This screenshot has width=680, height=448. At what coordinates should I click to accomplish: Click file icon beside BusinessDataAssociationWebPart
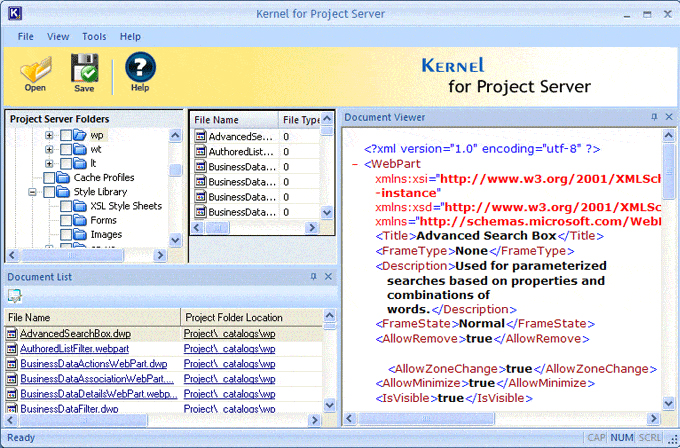(x=12, y=379)
